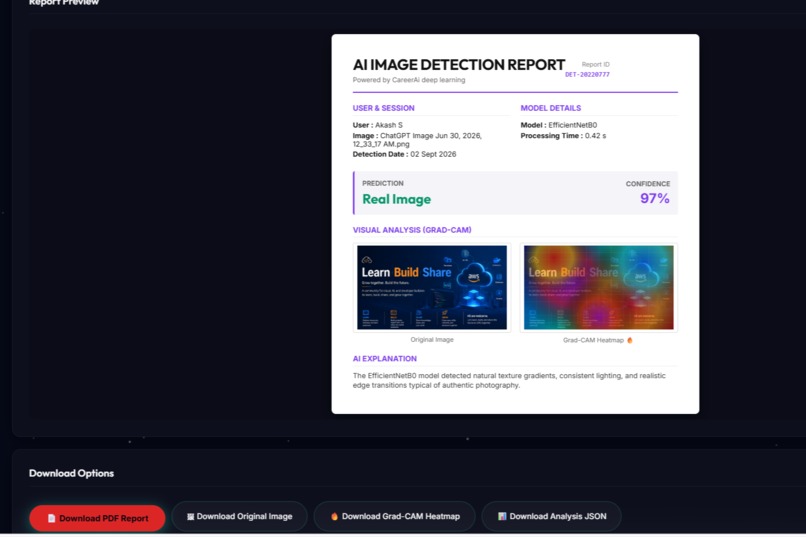Click the picture icon on Download Original Image
The width and height of the screenshot is (806, 537).
point(191,516)
